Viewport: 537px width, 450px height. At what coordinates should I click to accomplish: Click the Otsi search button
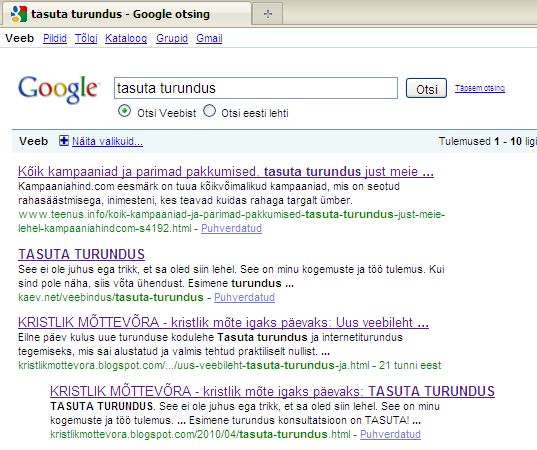point(426,88)
